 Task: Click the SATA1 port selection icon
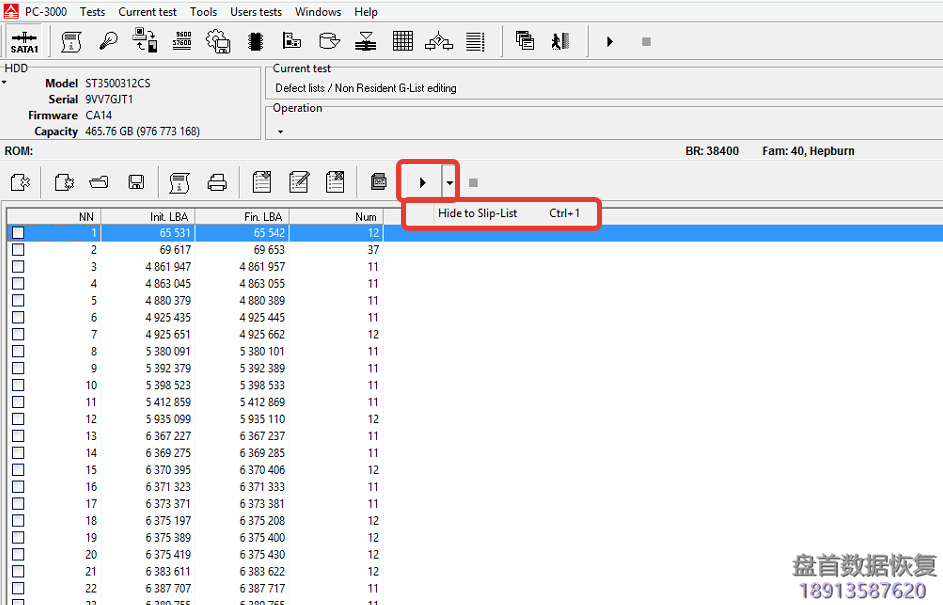click(24, 42)
